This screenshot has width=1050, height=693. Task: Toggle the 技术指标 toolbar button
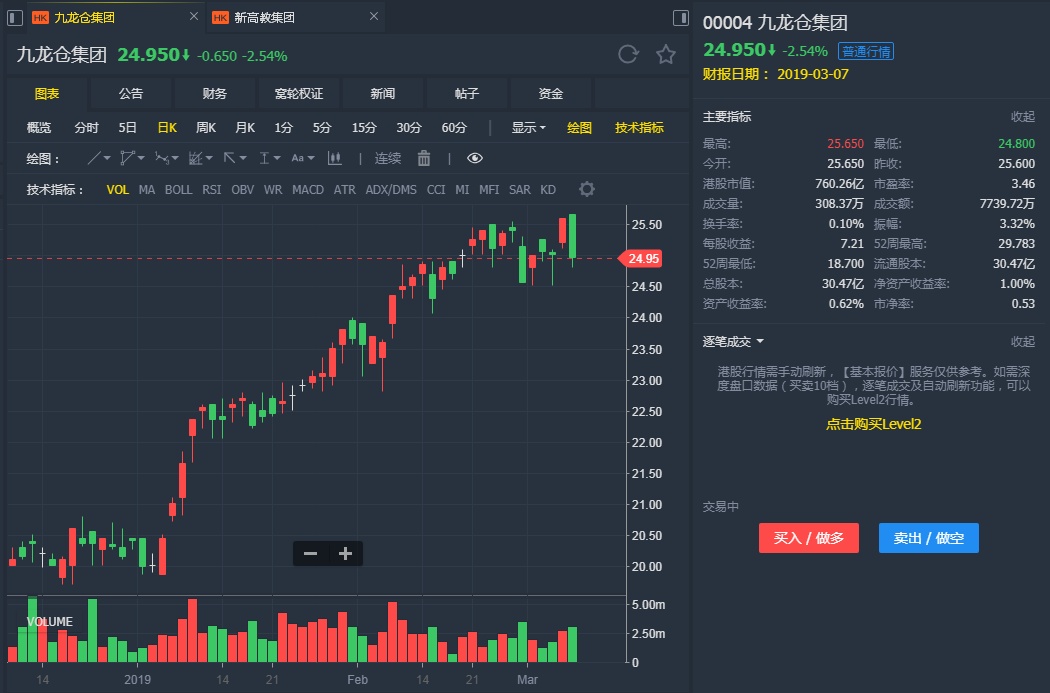click(640, 127)
